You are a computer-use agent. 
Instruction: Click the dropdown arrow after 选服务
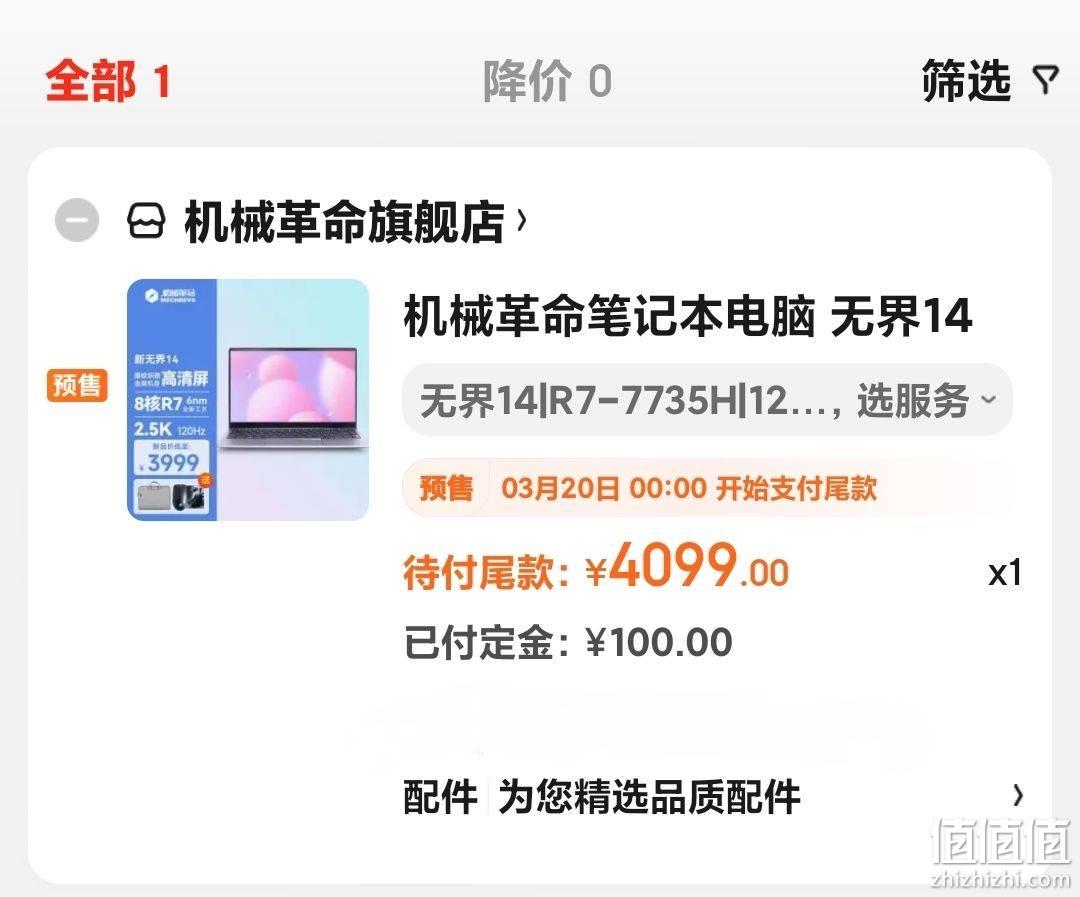(988, 400)
